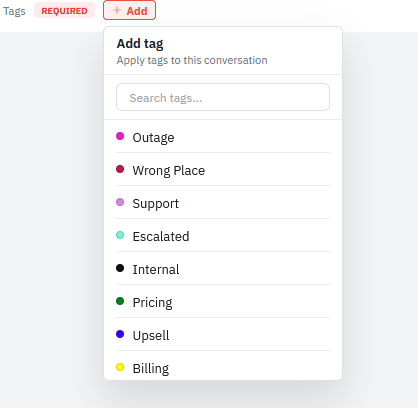Apply the Support tag

click(223, 203)
